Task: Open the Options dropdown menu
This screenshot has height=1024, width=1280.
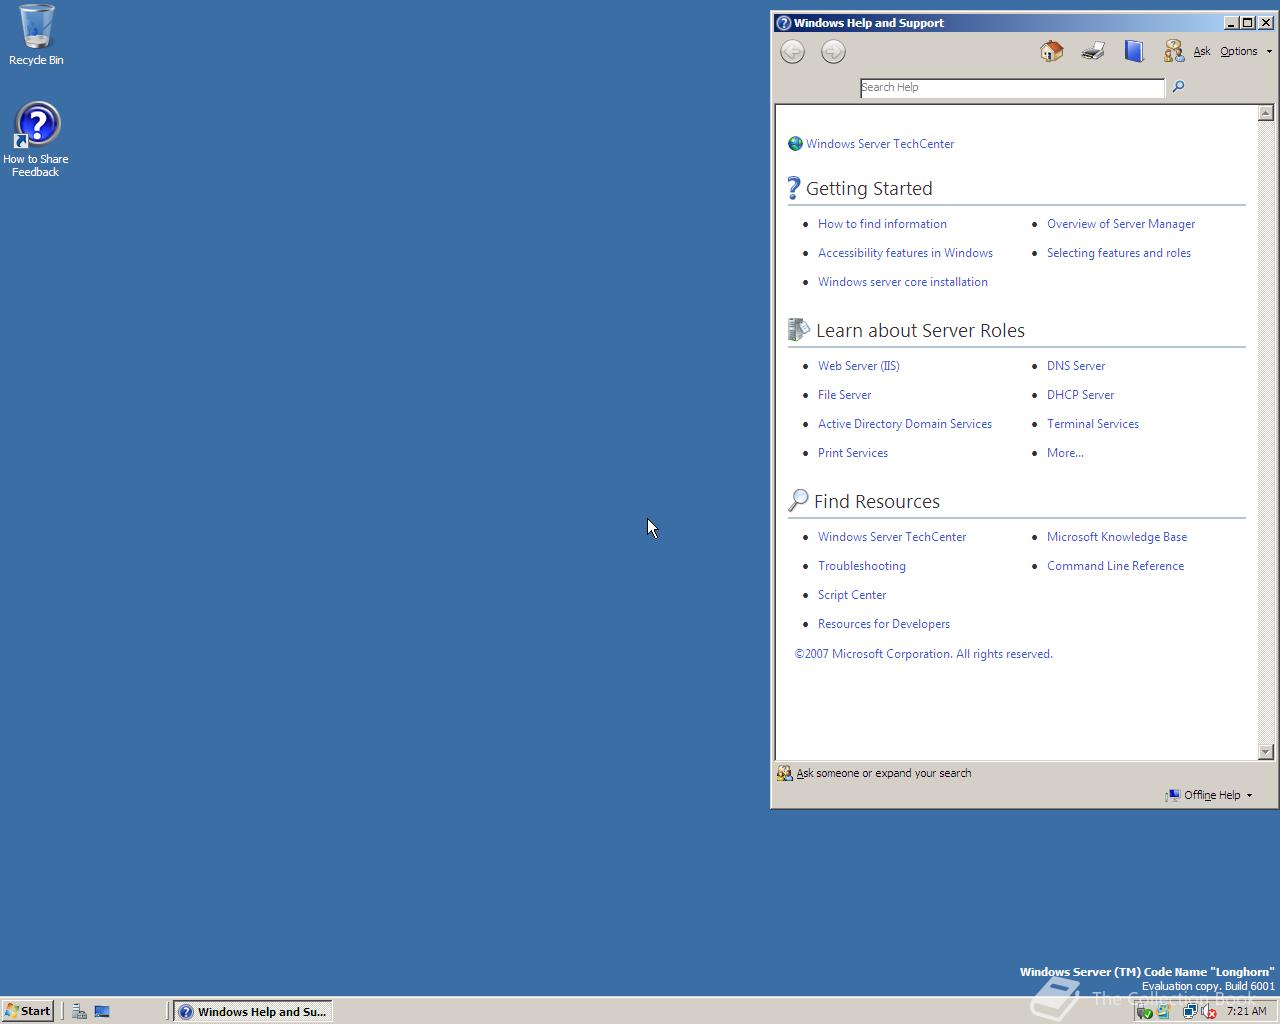Action: coord(1246,51)
